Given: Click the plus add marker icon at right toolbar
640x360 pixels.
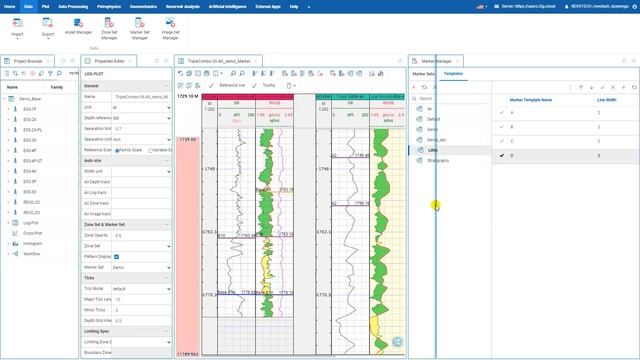Looking at the screenshot, I should click(623, 87).
